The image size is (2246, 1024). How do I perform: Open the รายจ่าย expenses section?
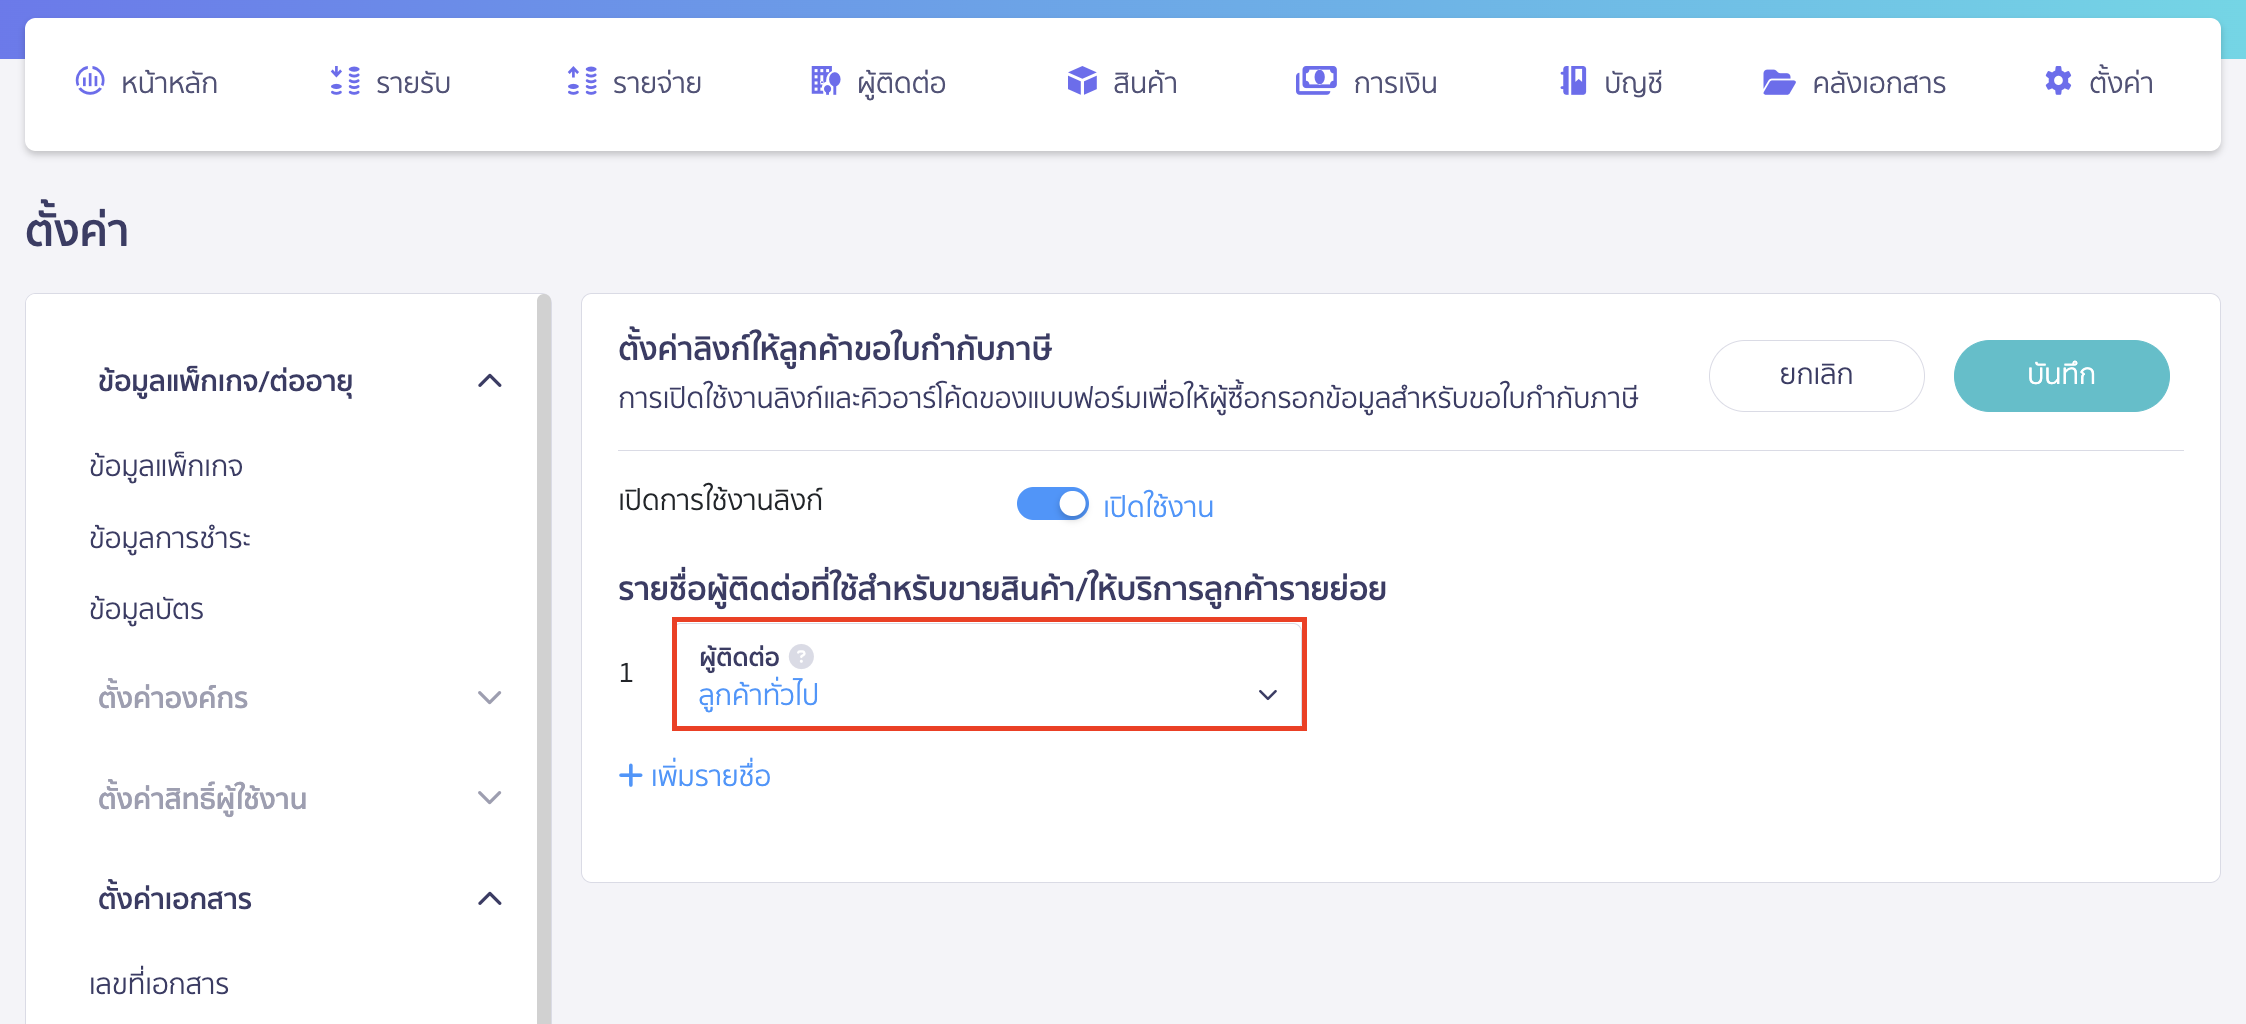click(633, 82)
